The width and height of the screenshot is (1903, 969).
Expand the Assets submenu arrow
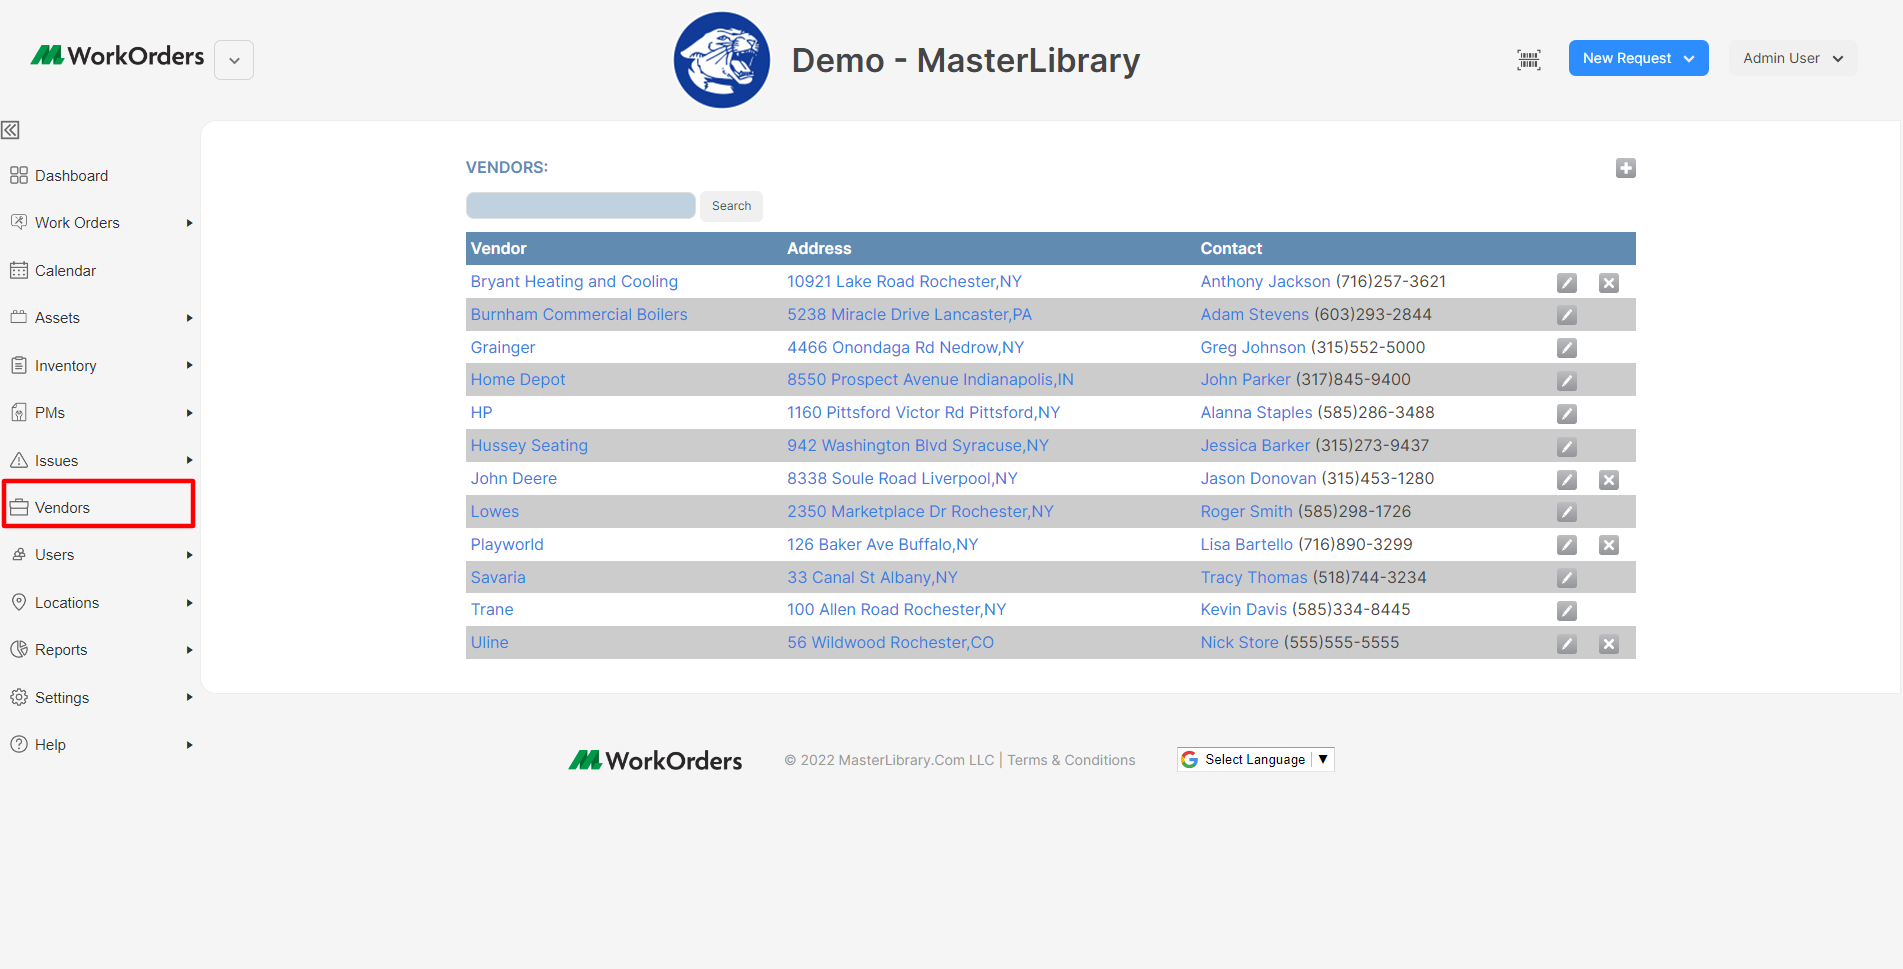(x=189, y=318)
